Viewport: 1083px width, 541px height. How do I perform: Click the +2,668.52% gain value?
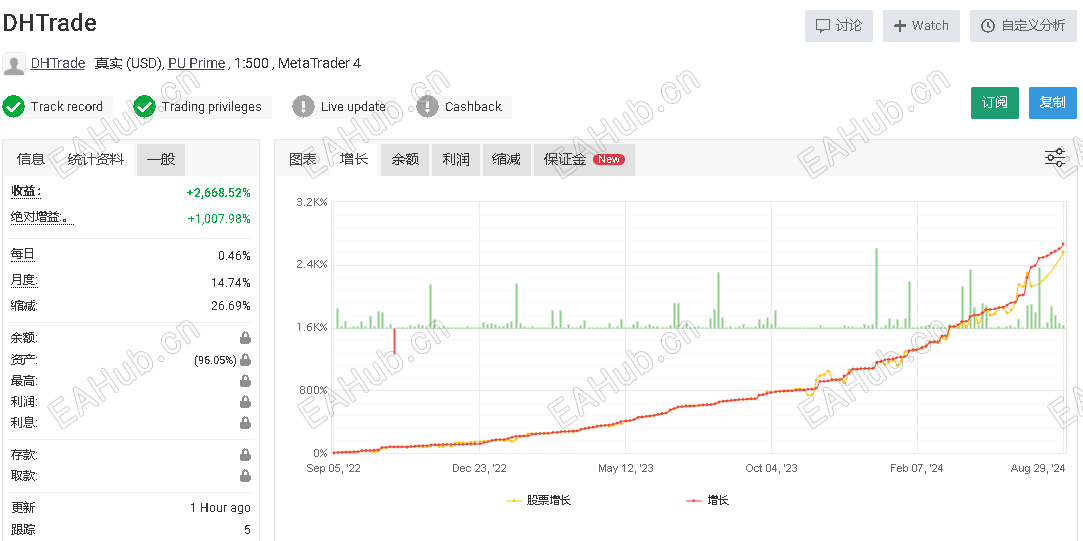pos(218,193)
